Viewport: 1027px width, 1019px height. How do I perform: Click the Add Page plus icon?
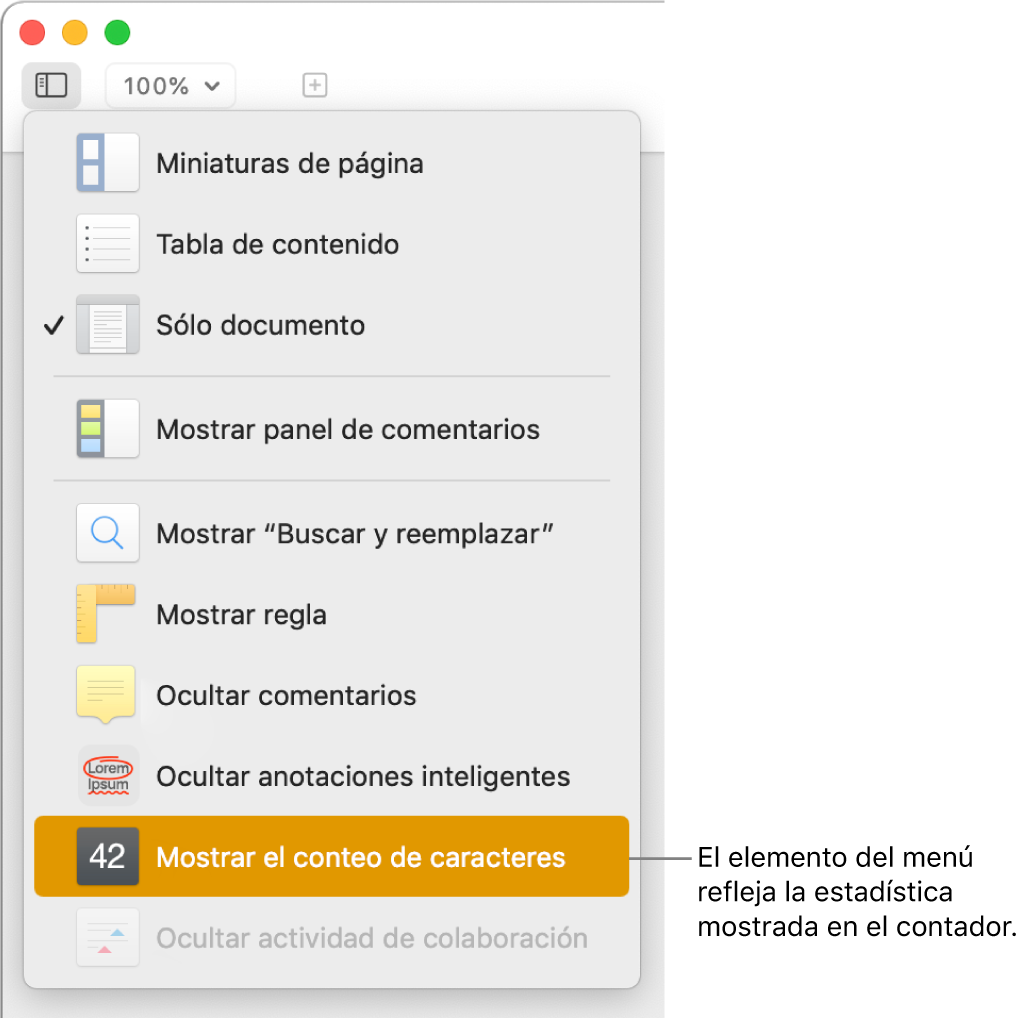(x=315, y=86)
